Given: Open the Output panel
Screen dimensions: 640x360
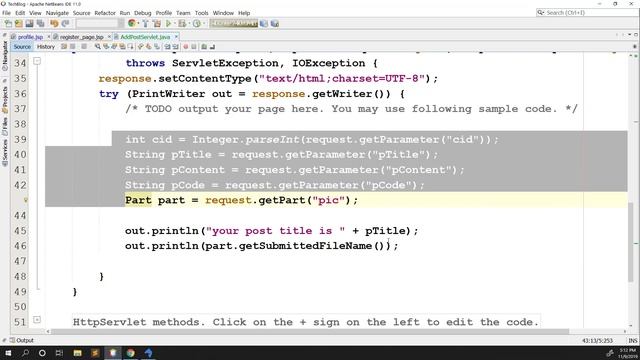Looking at the screenshot, I should click(x=22, y=340).
